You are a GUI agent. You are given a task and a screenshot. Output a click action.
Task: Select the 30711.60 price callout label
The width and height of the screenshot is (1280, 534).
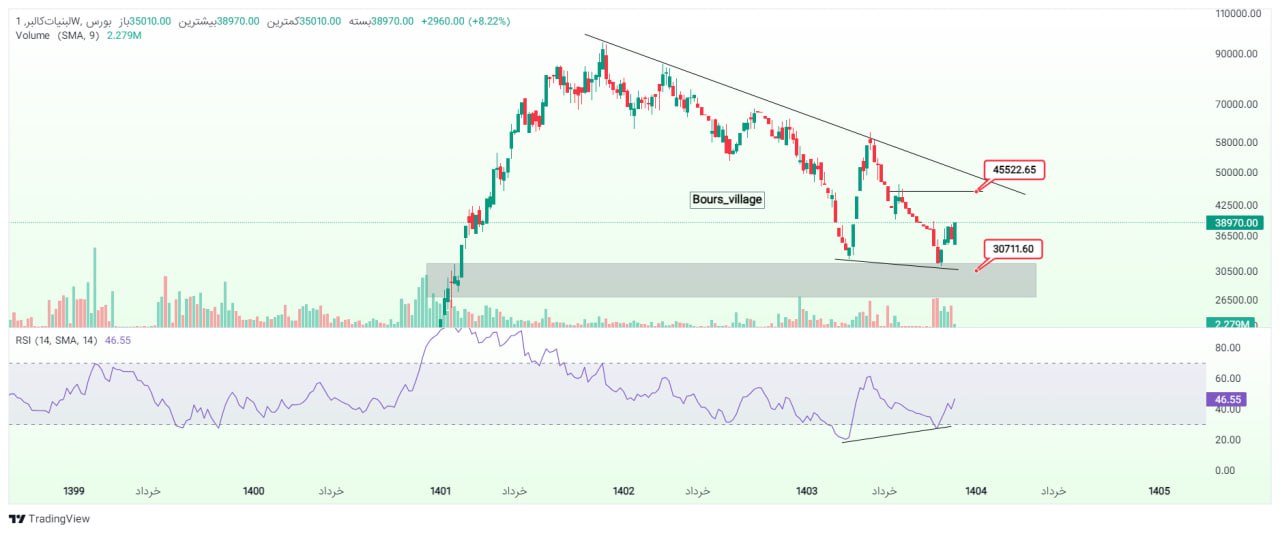[x=1014, y=248]
